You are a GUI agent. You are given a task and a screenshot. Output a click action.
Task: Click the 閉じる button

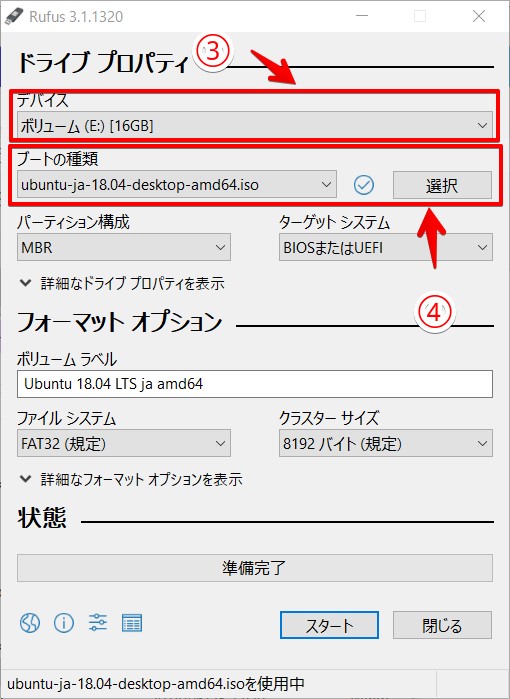point(442,625)
